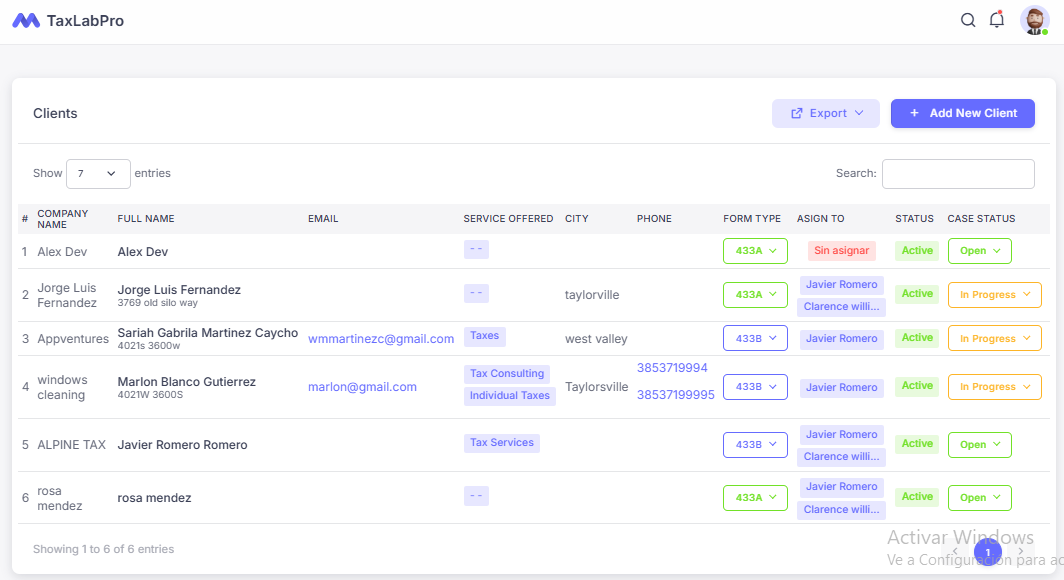Click the Sin asignar badge for Alex Dev
This screenshot has width=1064, height=580.
tap(841, 250)
